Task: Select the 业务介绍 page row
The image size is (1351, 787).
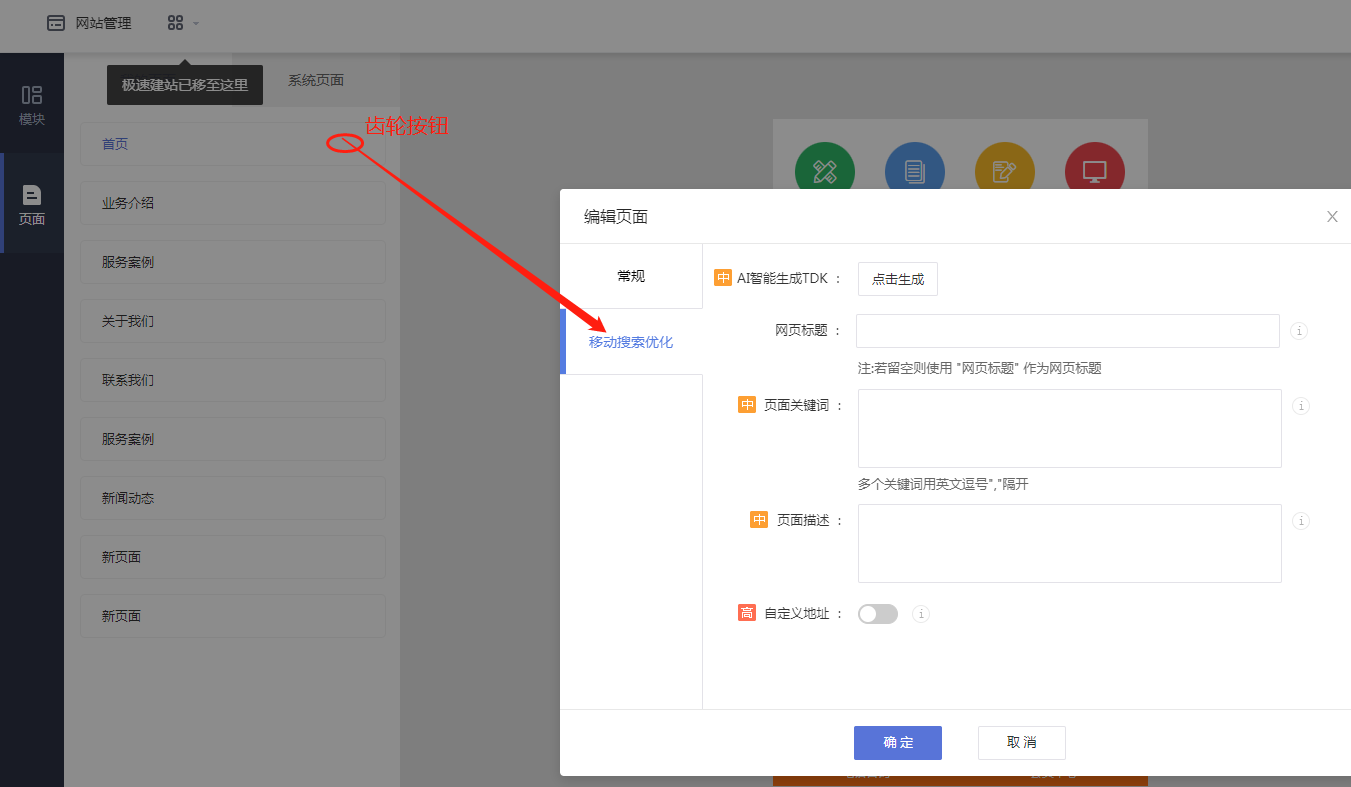Action: (x=233, y=203)
